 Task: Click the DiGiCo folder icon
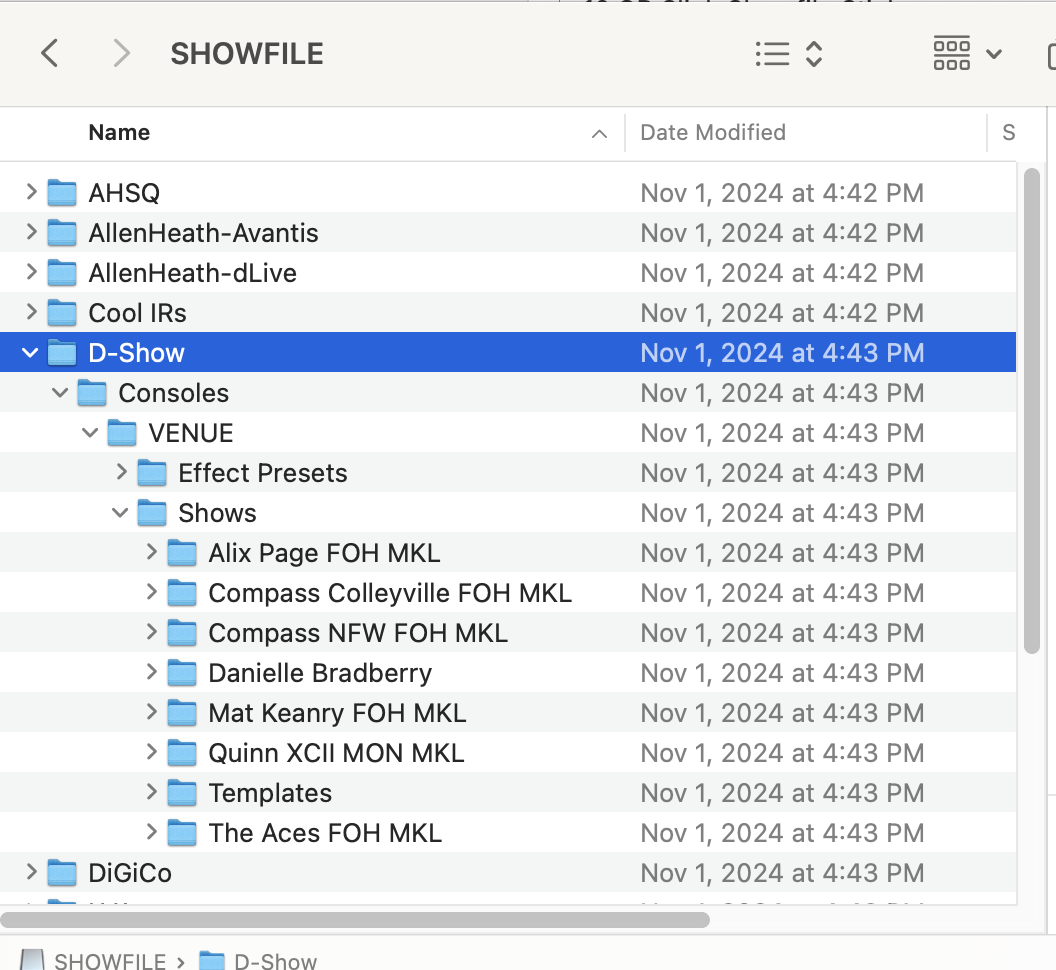[62, 872]
